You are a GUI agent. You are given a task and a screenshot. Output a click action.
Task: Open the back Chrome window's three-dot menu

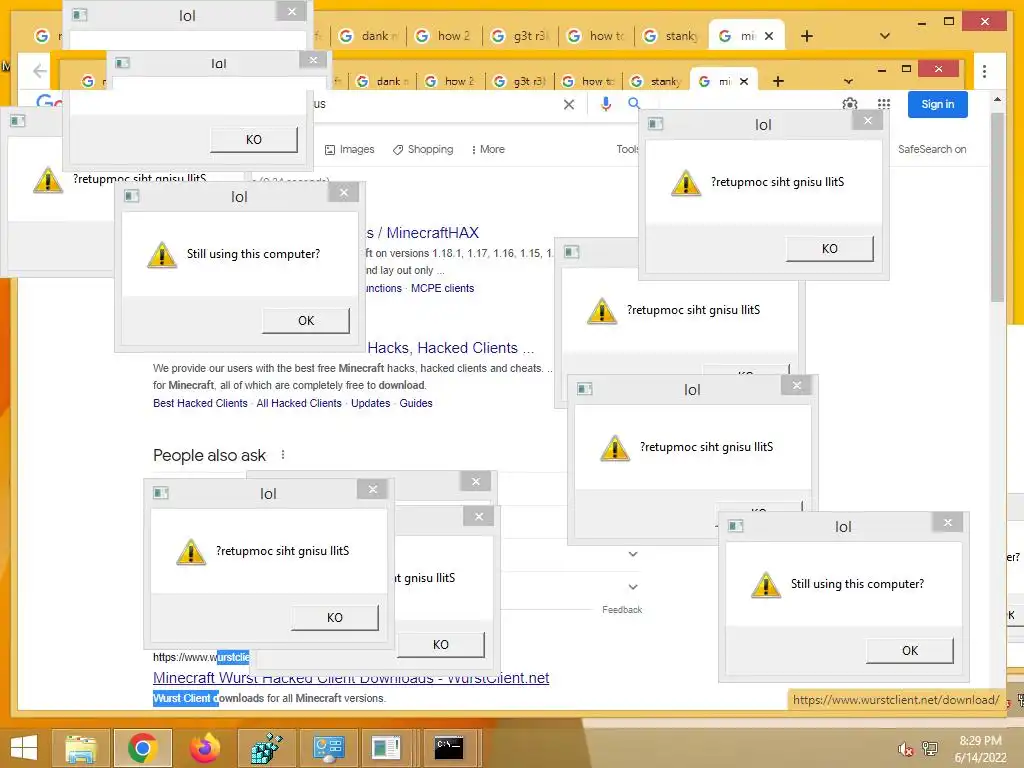[984, 71]
